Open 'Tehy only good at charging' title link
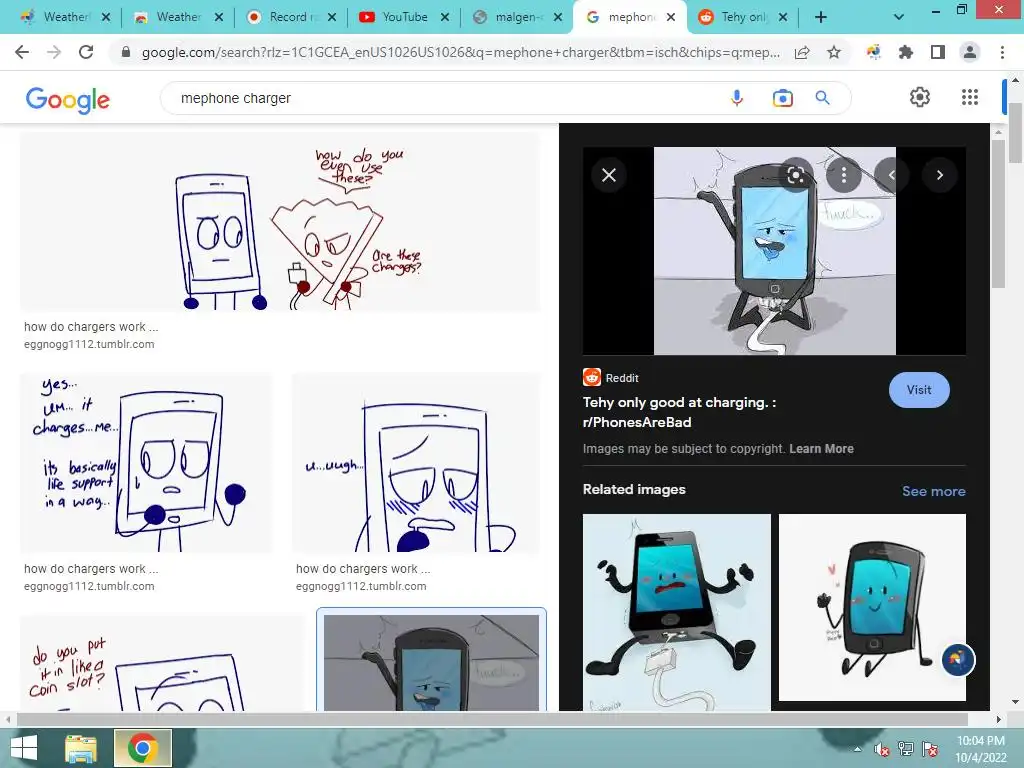Image resolution: width=1024 pixels, height=768 pixels. tap(679, 412)
